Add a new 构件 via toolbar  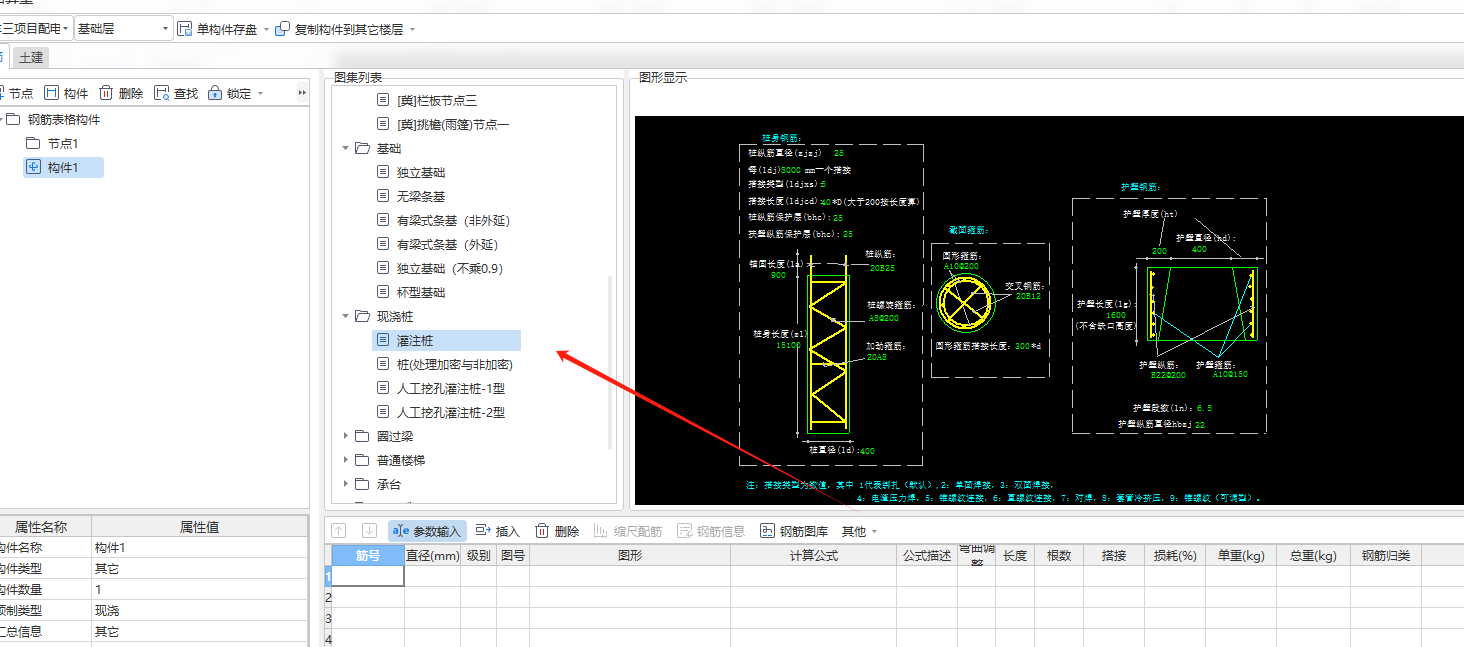(x=66, y=93)
